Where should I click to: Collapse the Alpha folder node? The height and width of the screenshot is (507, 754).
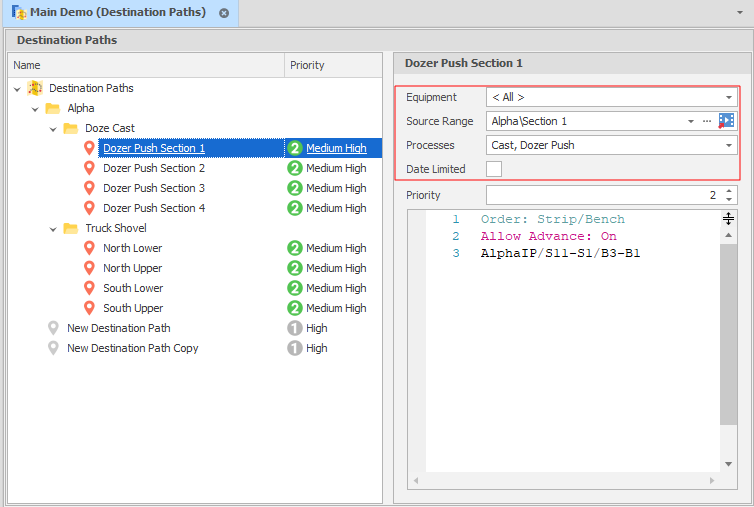(x=36, y=108)
